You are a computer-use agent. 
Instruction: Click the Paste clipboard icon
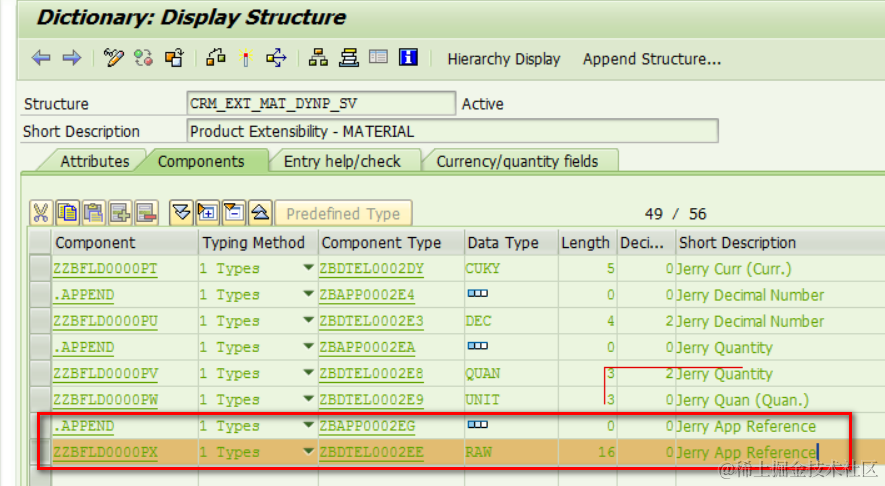[x=94, y=213]
